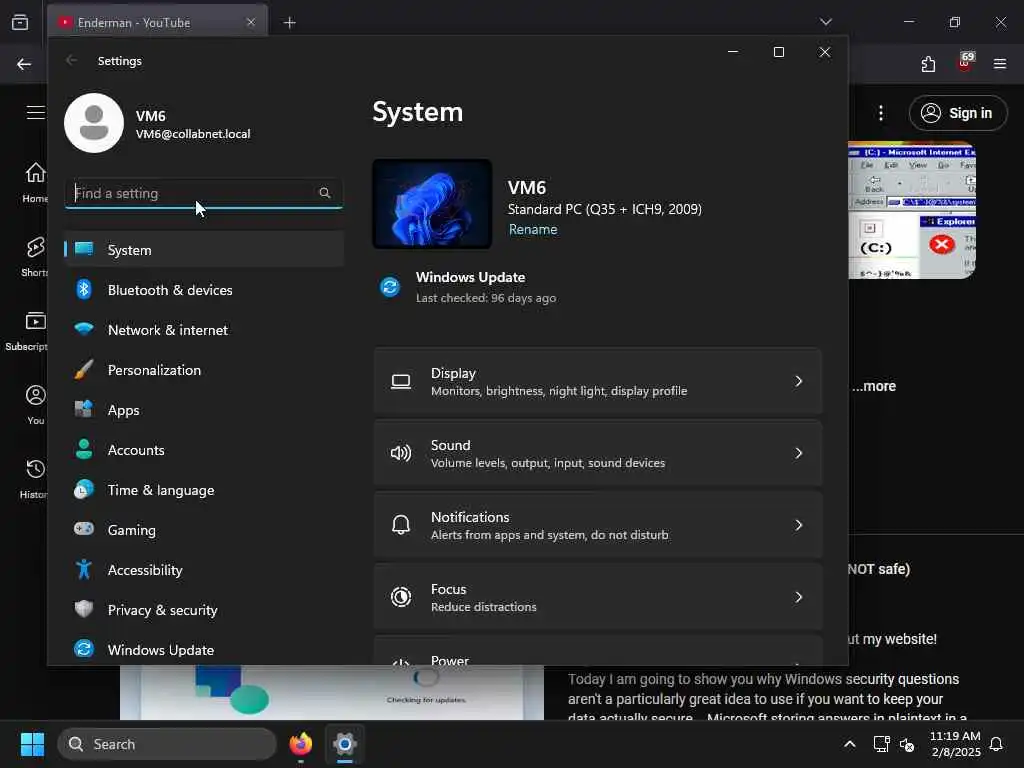Select Gaming settings category
The image size is (1024, 768).
click(x=204, y=530)
